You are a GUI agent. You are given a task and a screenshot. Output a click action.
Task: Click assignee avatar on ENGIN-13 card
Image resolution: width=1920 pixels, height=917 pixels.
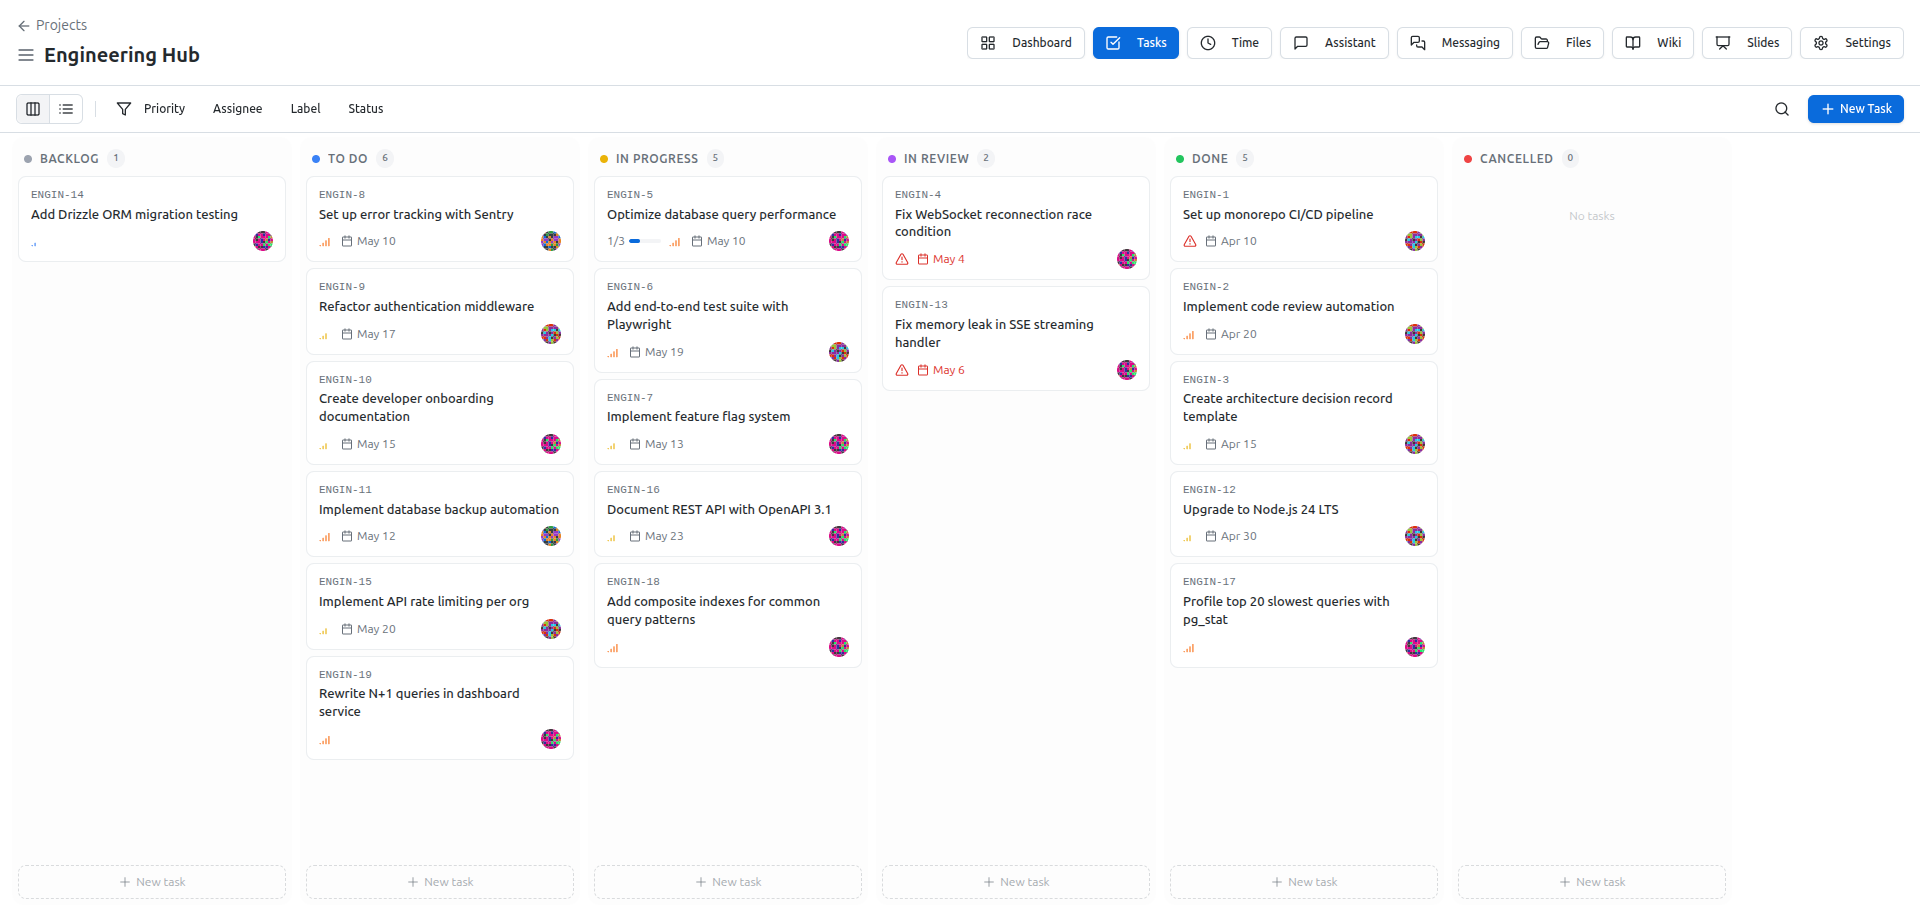[x=1127, y=370]
